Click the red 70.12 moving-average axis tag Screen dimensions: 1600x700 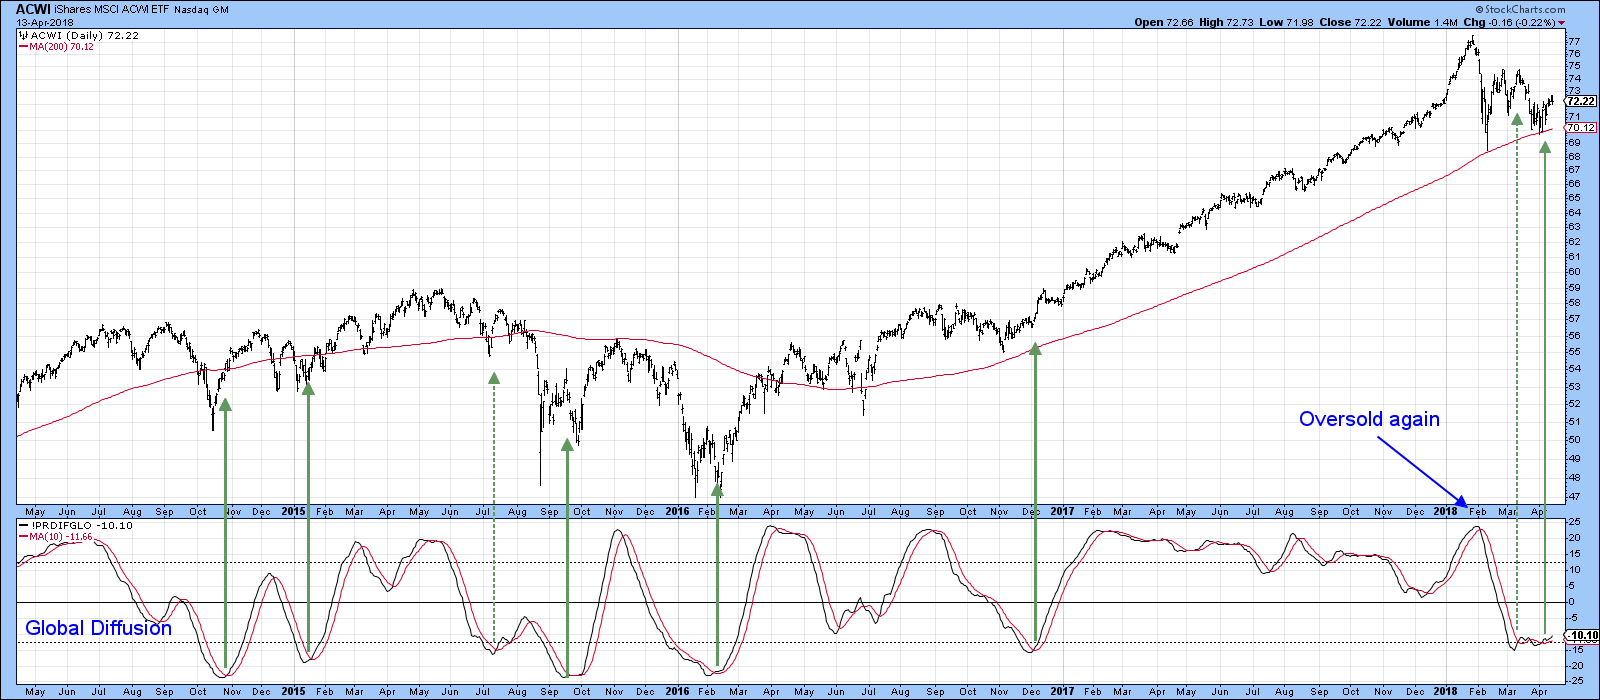click(x=1581, y=128)
